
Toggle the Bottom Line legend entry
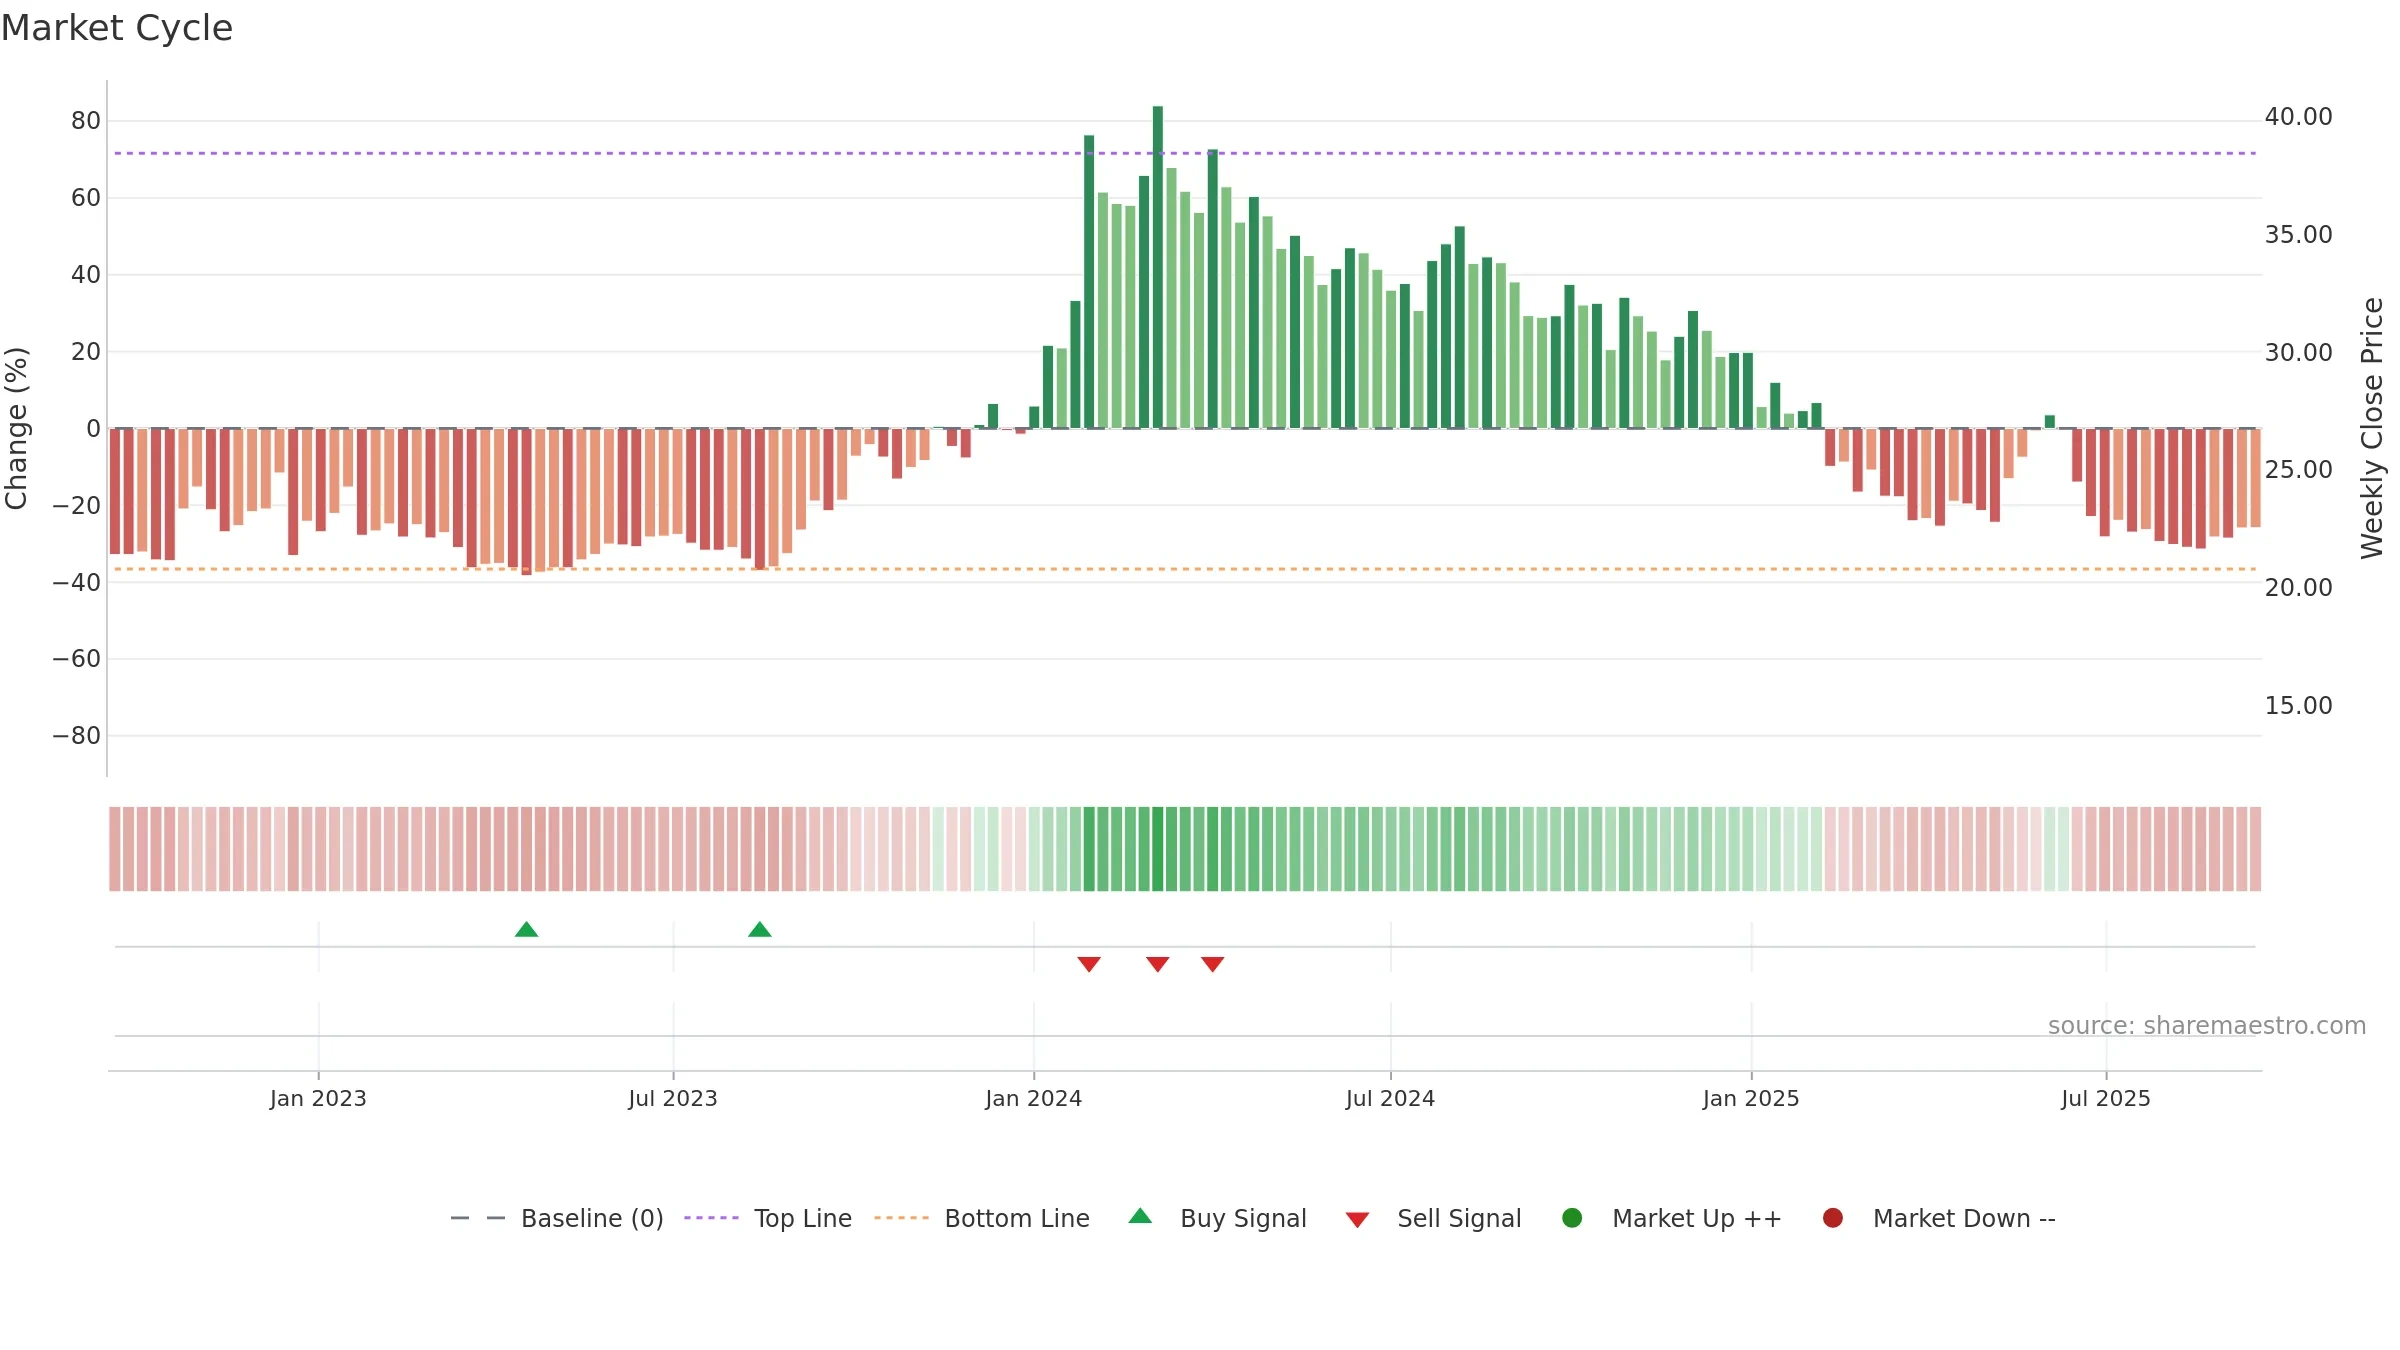pos(982,1218)
